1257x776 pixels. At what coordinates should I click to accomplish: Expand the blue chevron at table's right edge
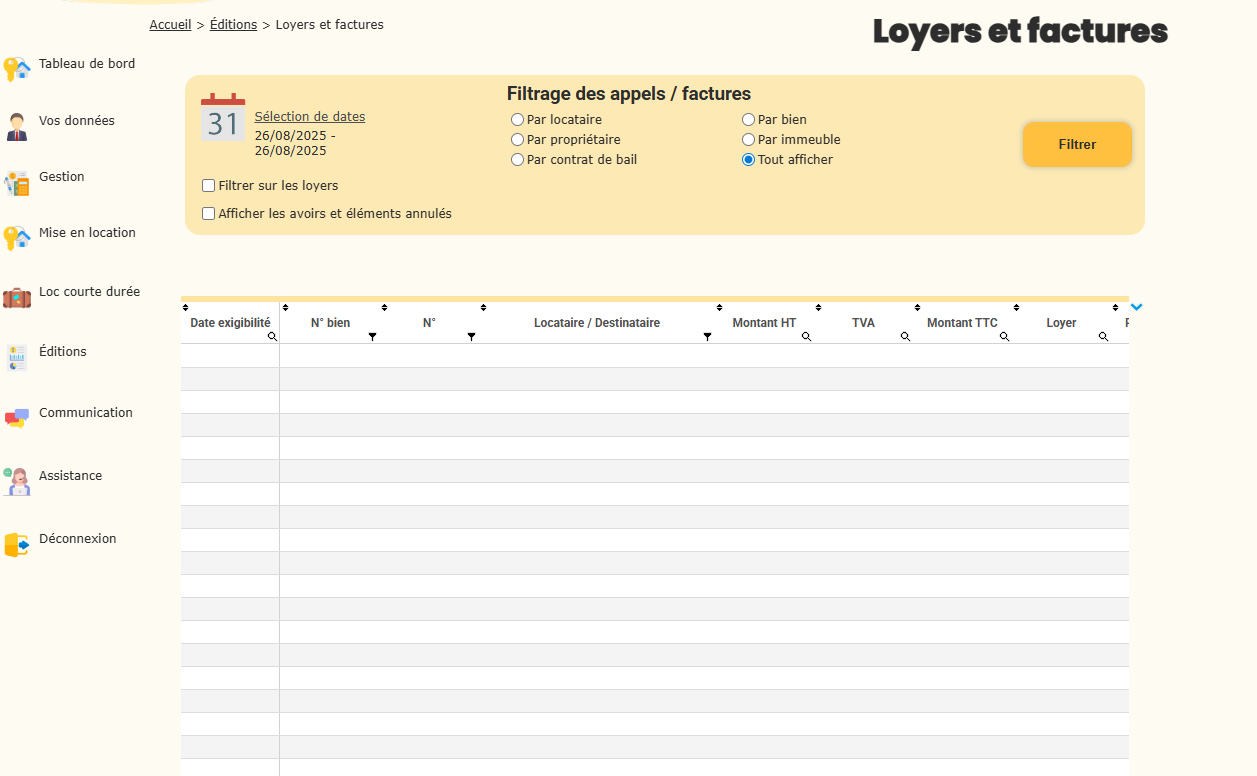click(x=1136, y=307)
